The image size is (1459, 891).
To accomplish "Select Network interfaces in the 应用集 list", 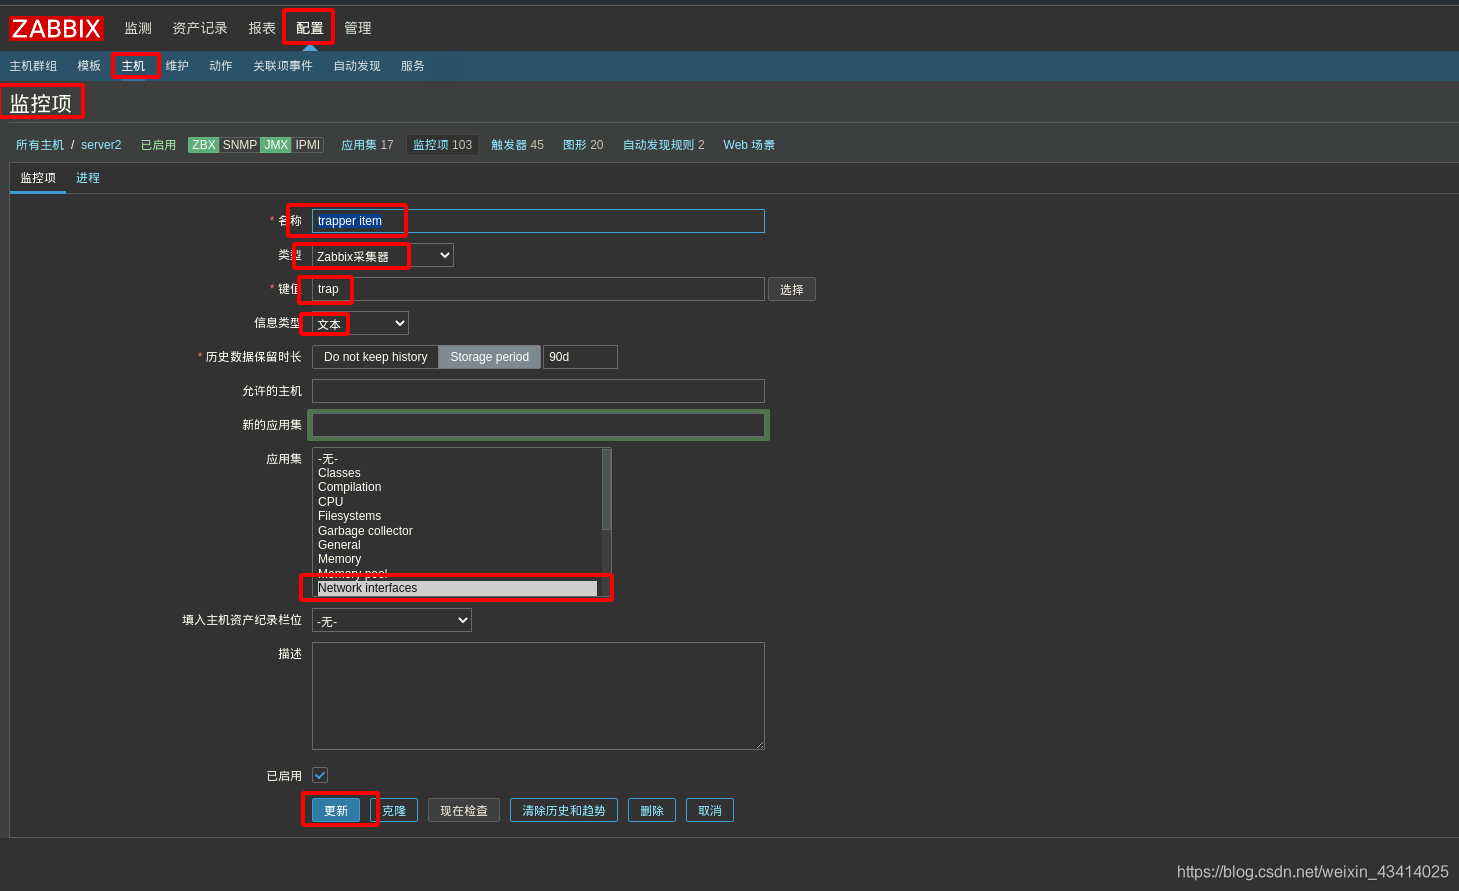I will (457, 588).
